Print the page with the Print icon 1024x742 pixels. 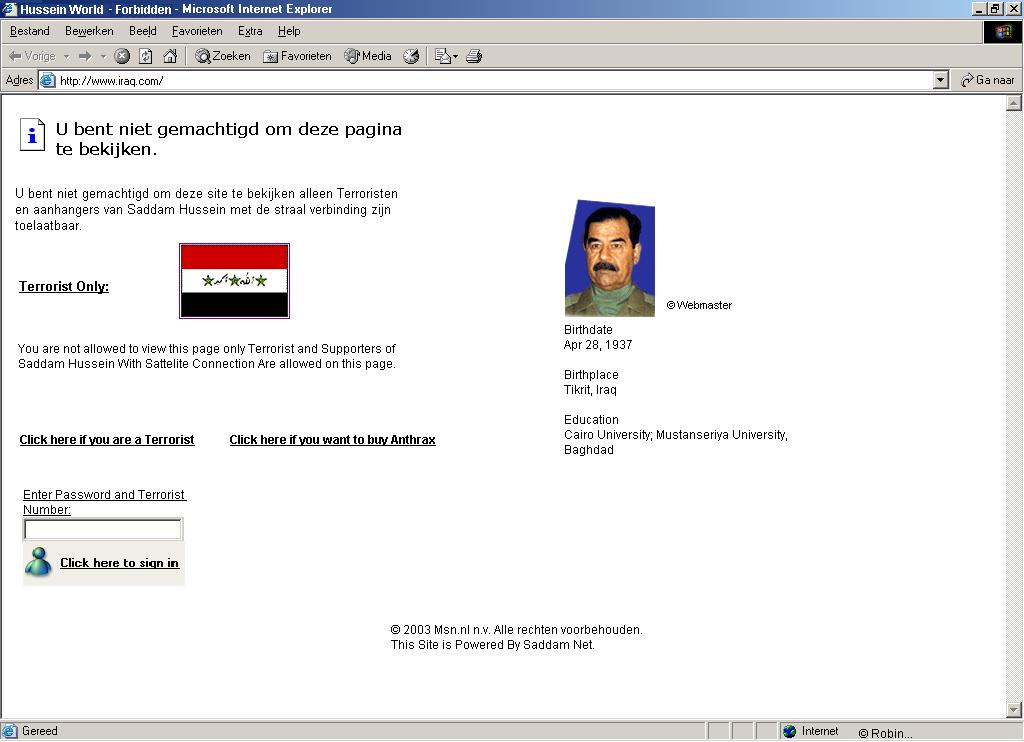[x=474, y=56]
